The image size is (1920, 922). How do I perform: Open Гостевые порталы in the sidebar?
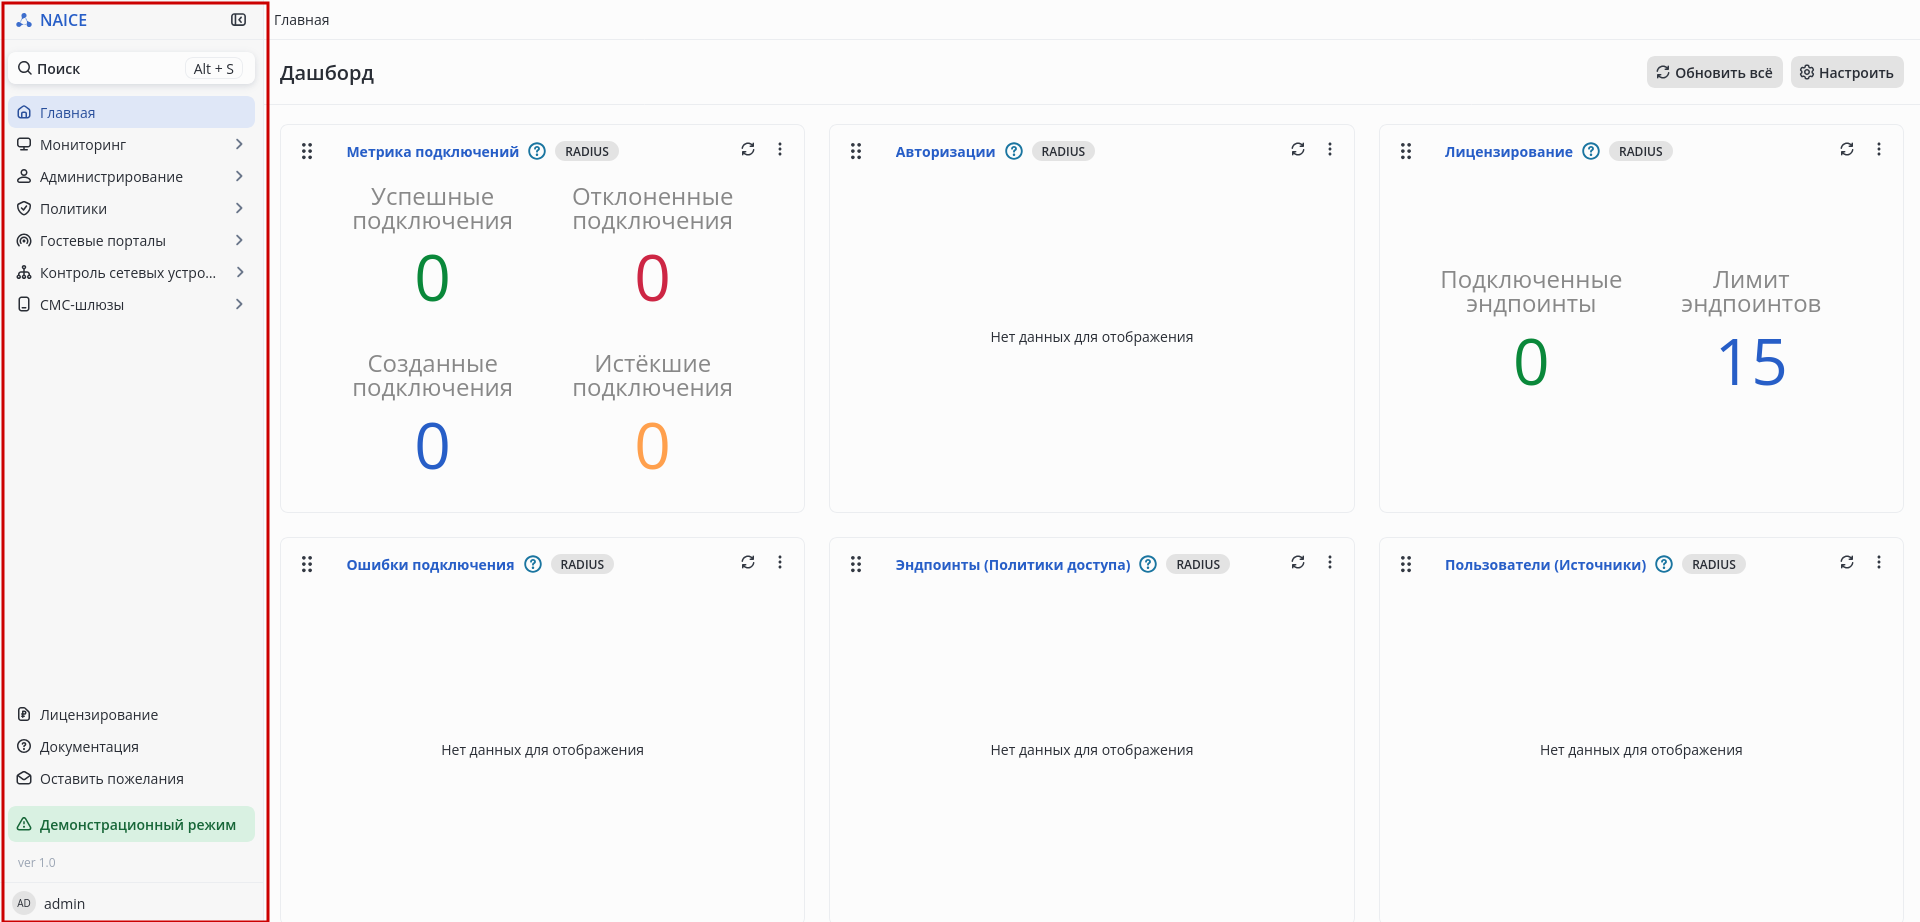click(x=103, y=241)
